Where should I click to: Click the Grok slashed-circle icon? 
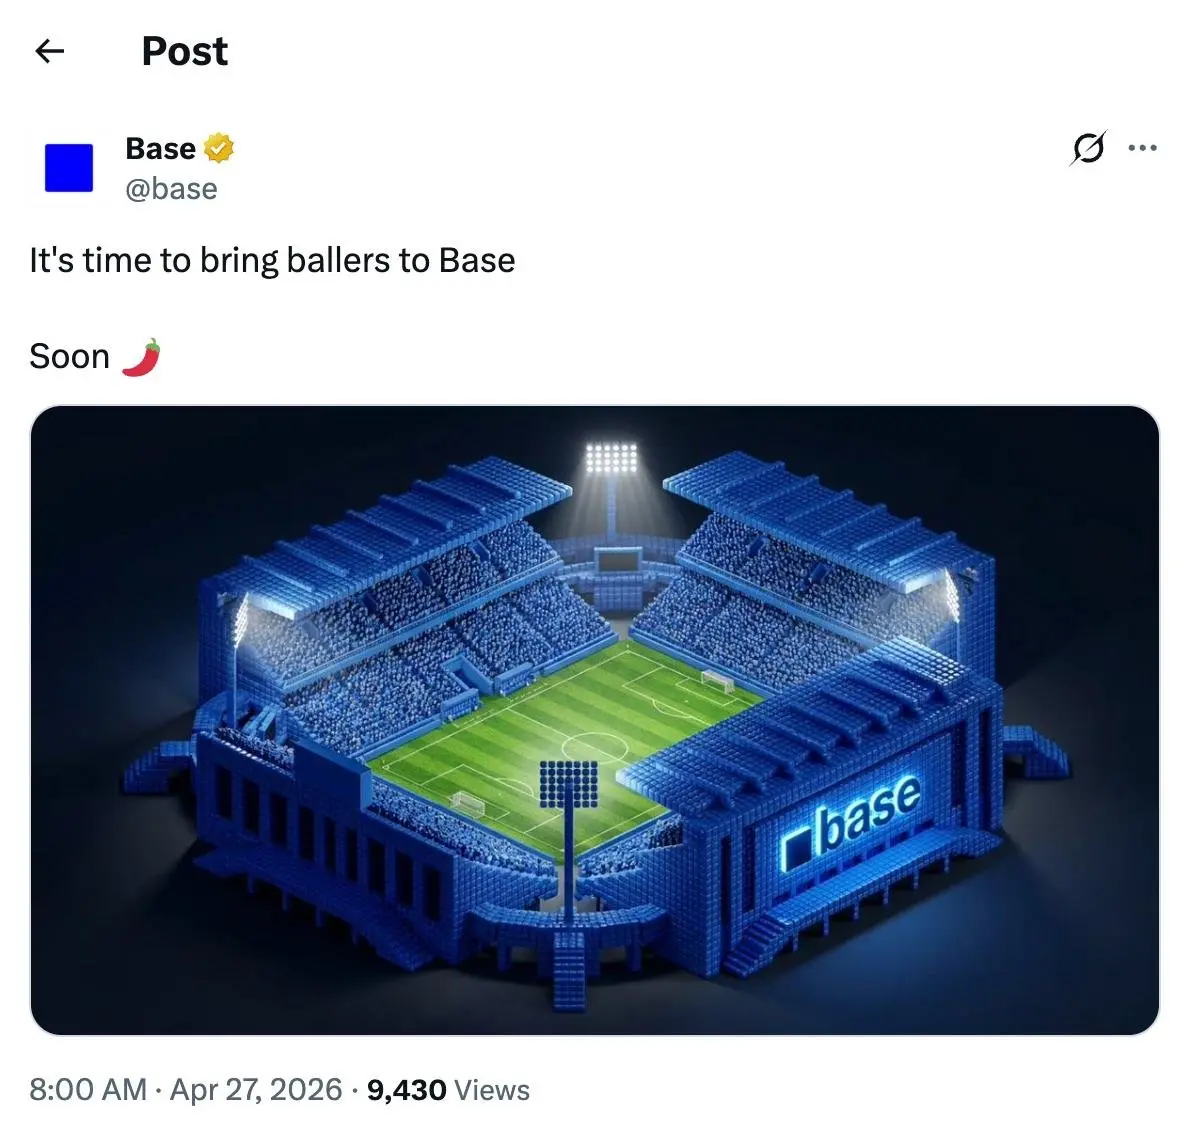[1089, 148]
